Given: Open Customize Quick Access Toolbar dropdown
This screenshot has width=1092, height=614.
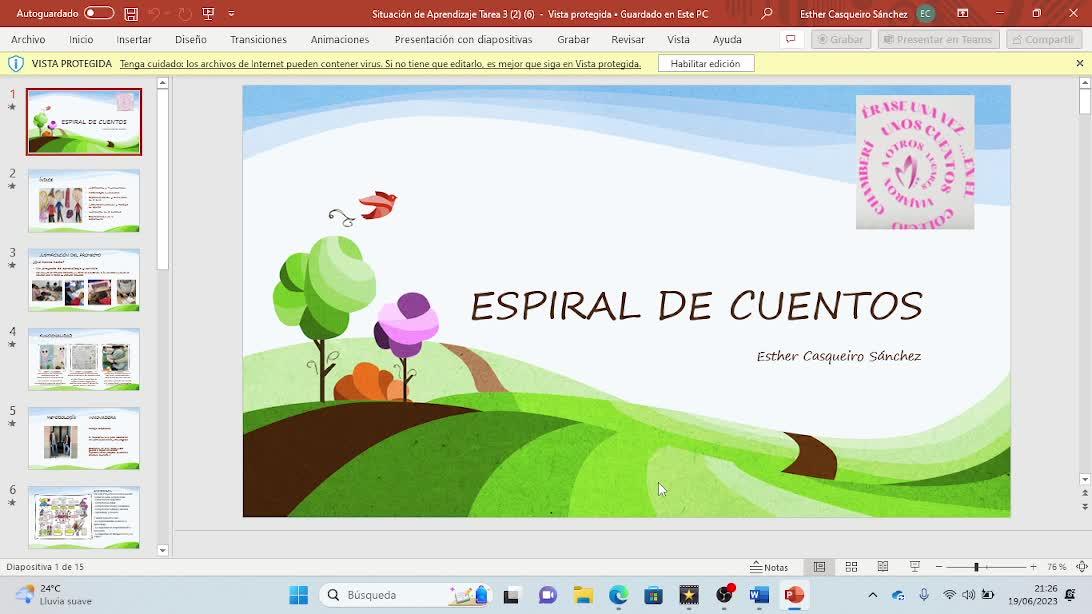Looking at the screenshot, I should [x=231, y=14].
